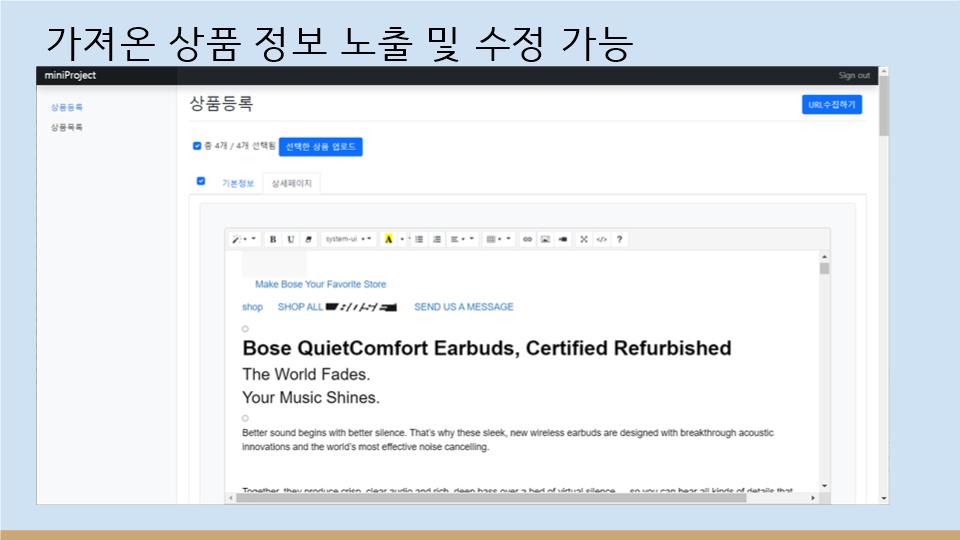
Task: Click the editor's vertical scrollbar thumb
Action: (x=825, y=269)
